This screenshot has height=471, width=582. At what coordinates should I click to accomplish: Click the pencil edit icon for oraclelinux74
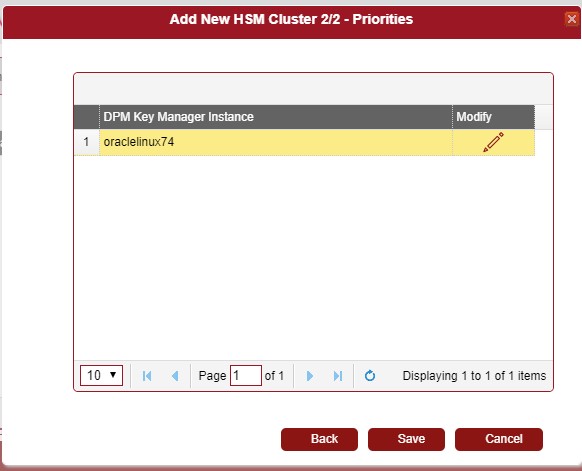(493, 142)
